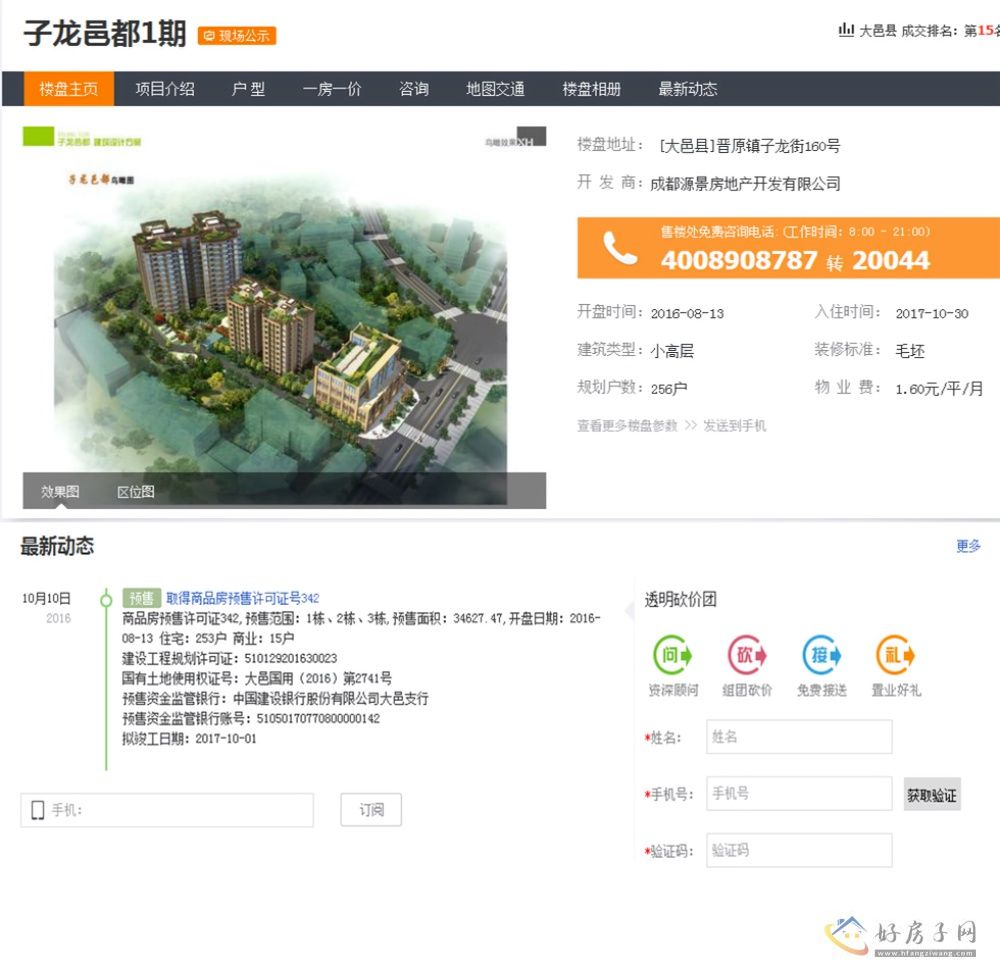Click the 免费接送 free shuttle icon

tap(821, 656)
